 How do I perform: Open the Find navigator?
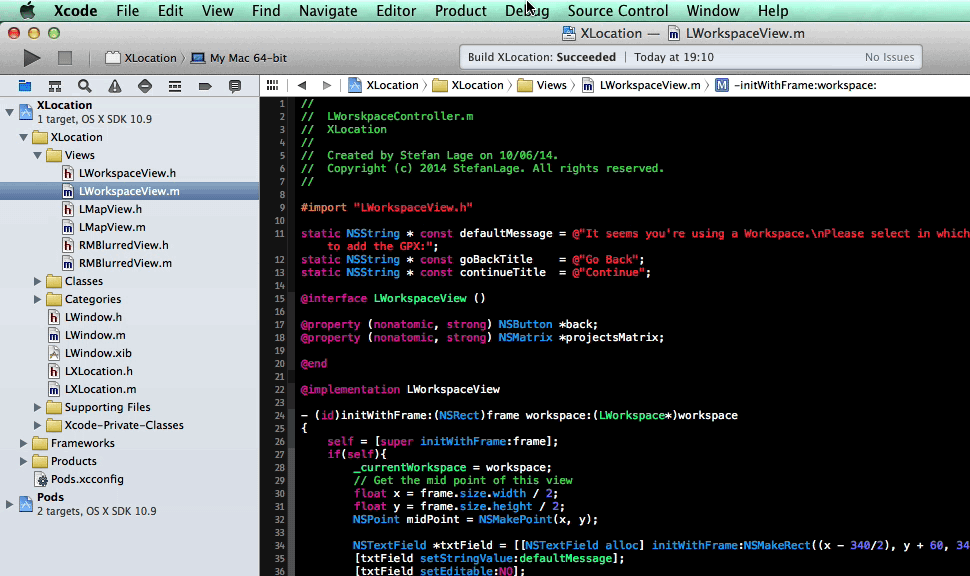coord(85,86)
